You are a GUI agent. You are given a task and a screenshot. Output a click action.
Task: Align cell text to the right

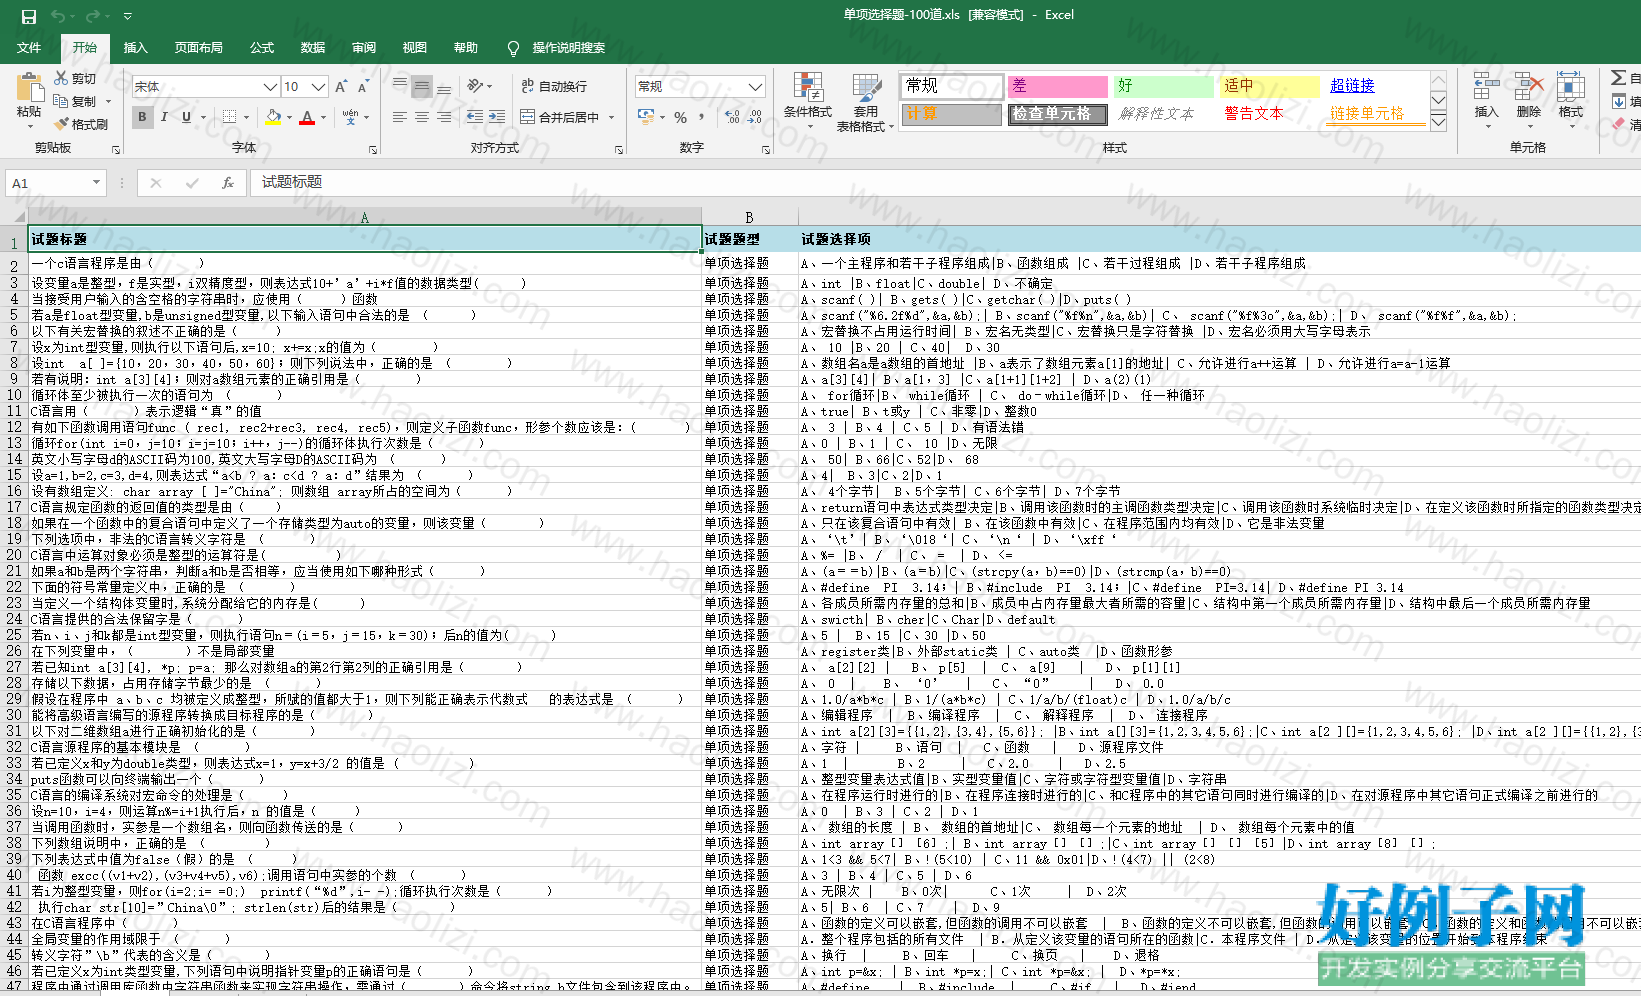click(x=444, y=117)
